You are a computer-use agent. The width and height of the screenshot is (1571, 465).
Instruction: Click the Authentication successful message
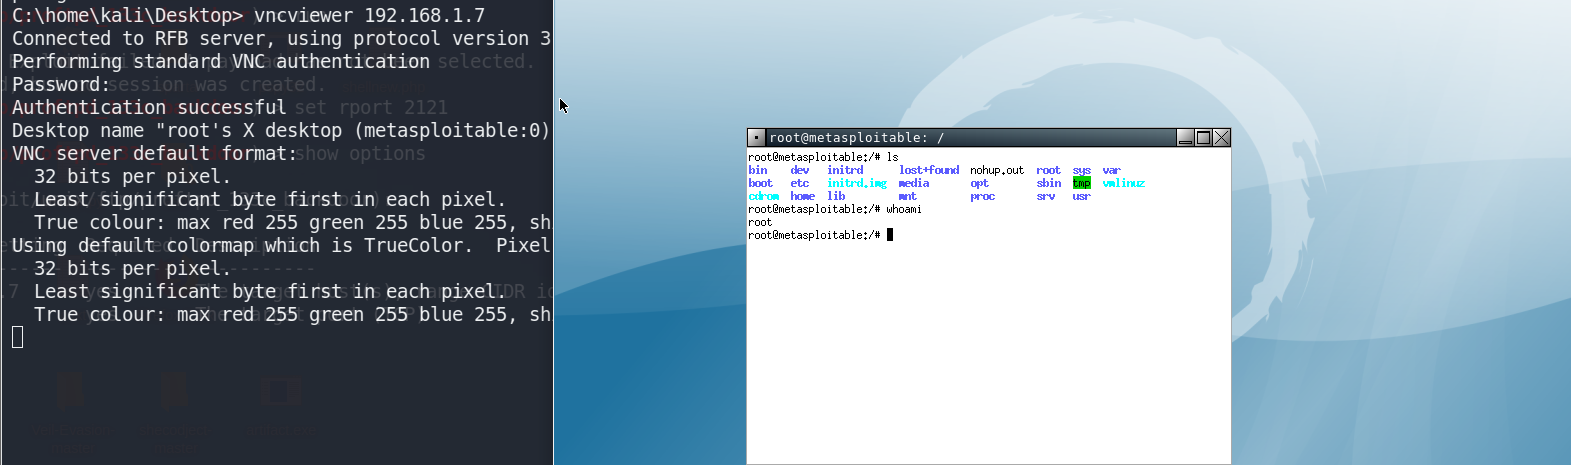(x=149, y=107)
